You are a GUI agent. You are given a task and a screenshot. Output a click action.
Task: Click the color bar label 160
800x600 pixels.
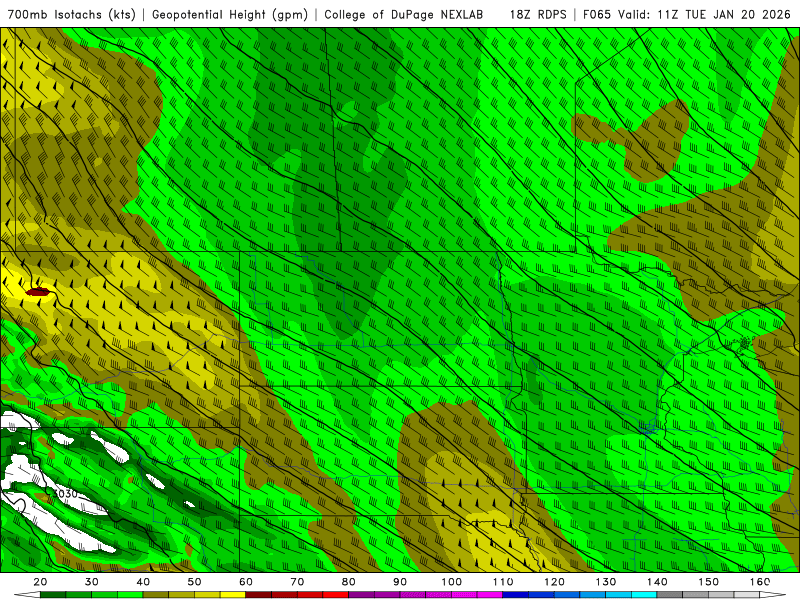tap(760, 582)
